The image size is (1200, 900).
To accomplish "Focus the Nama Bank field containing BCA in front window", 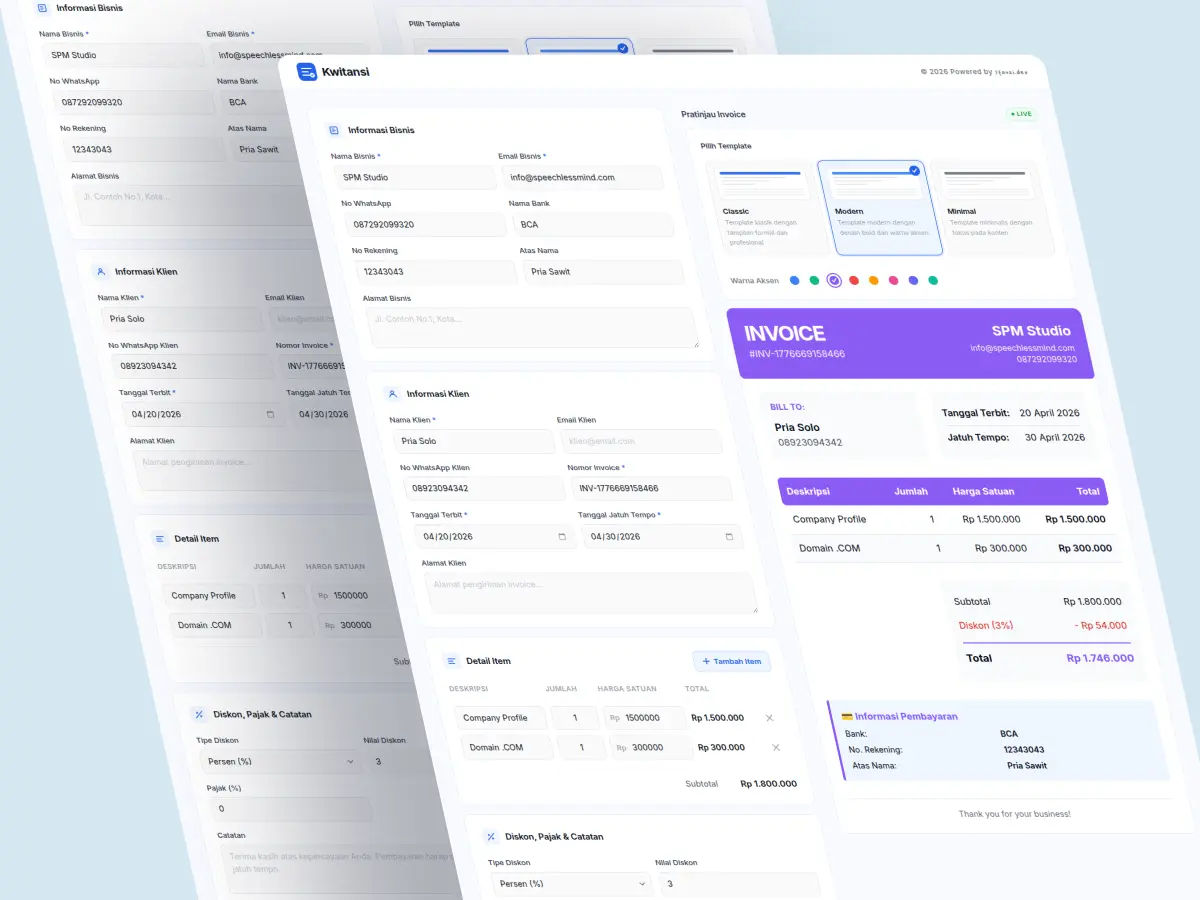I will [593, 224].
